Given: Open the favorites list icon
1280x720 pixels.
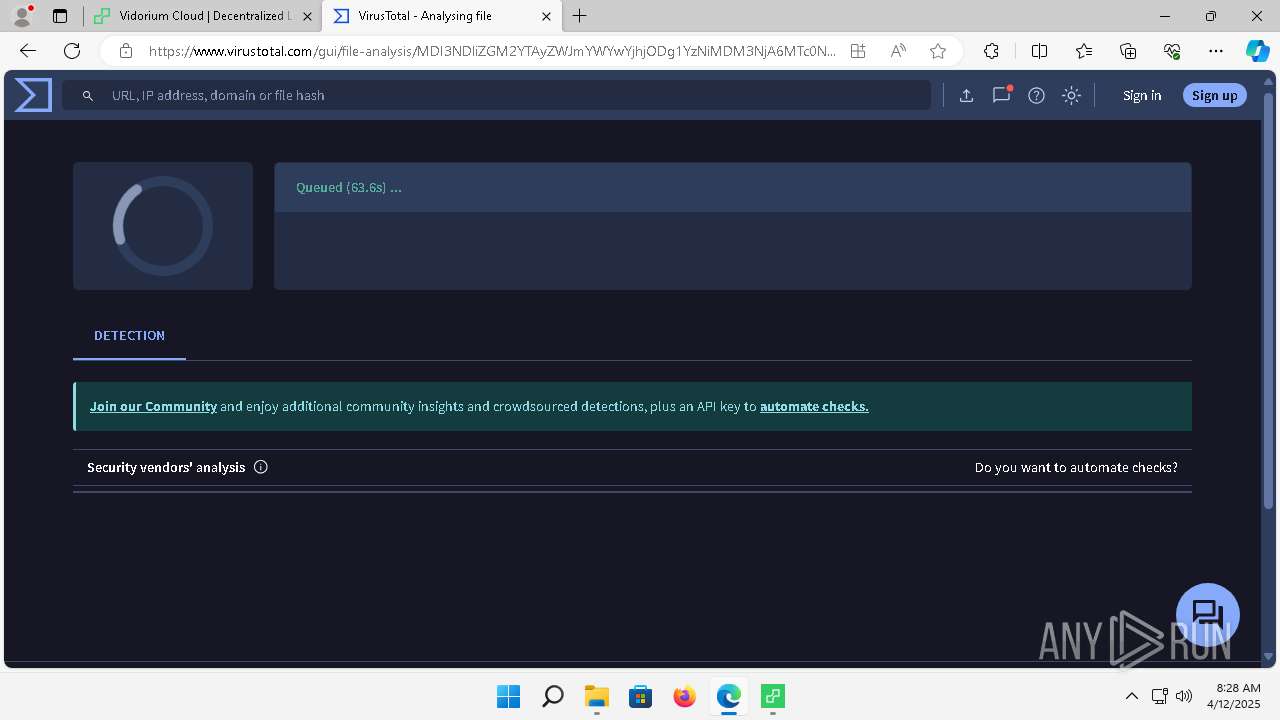Looking at the screenshot, I should point(1084,51).
